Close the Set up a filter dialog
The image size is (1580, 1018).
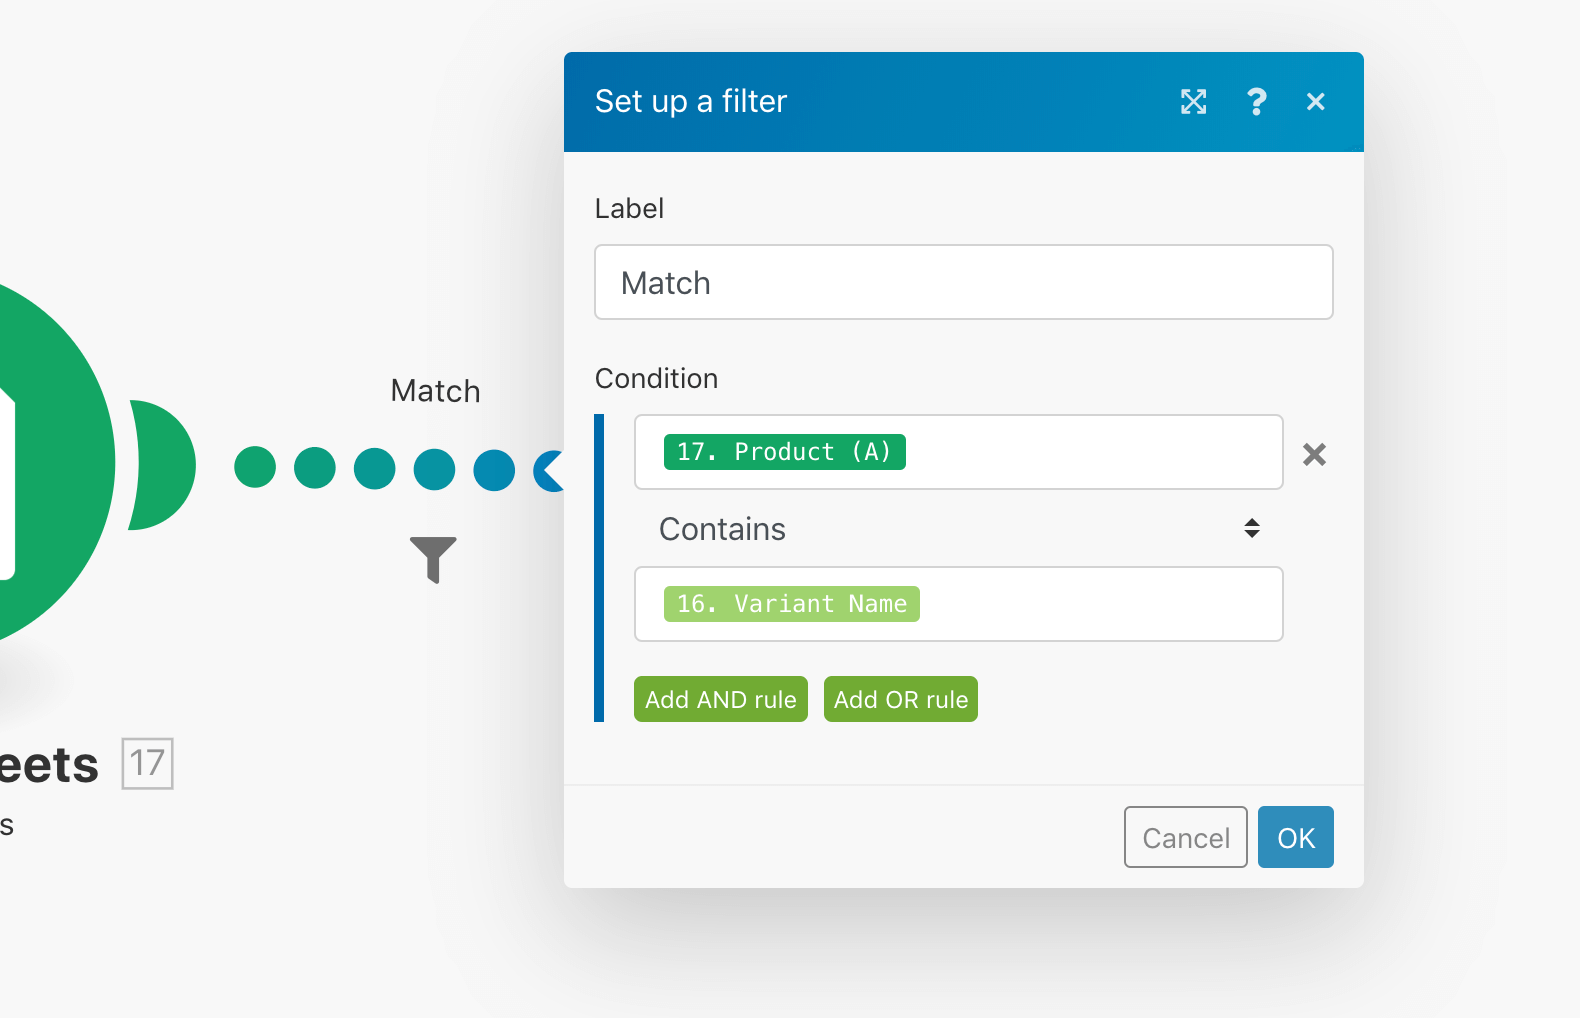1316,102
